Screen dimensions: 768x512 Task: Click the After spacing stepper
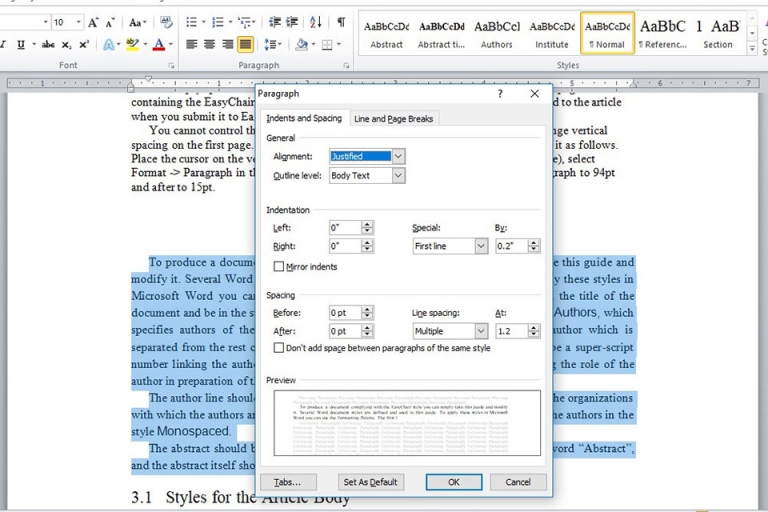tap(367, 331)
